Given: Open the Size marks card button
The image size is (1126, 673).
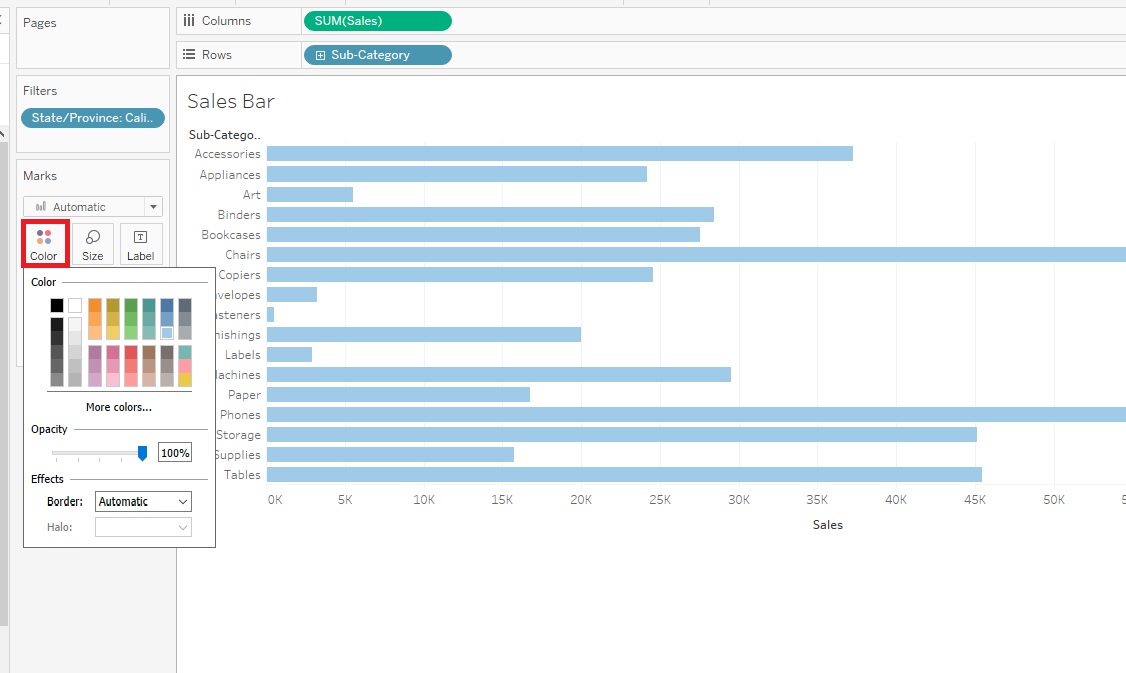Looking at the screenshot, I should pos(93,244).
